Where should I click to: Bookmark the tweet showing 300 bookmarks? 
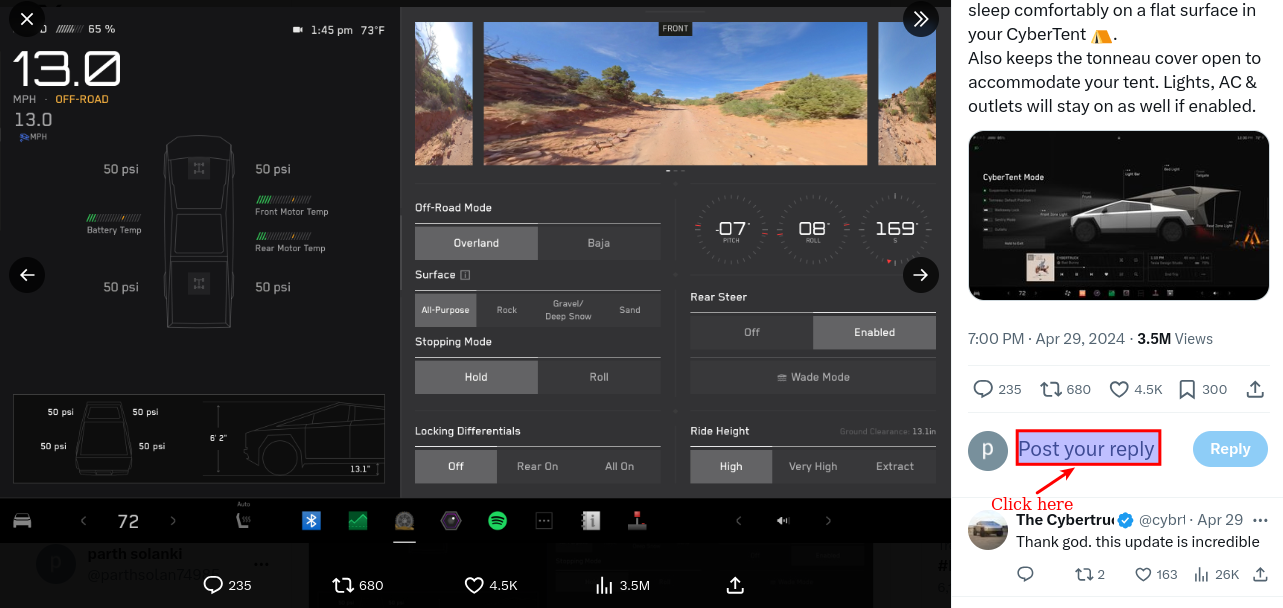1186,390
